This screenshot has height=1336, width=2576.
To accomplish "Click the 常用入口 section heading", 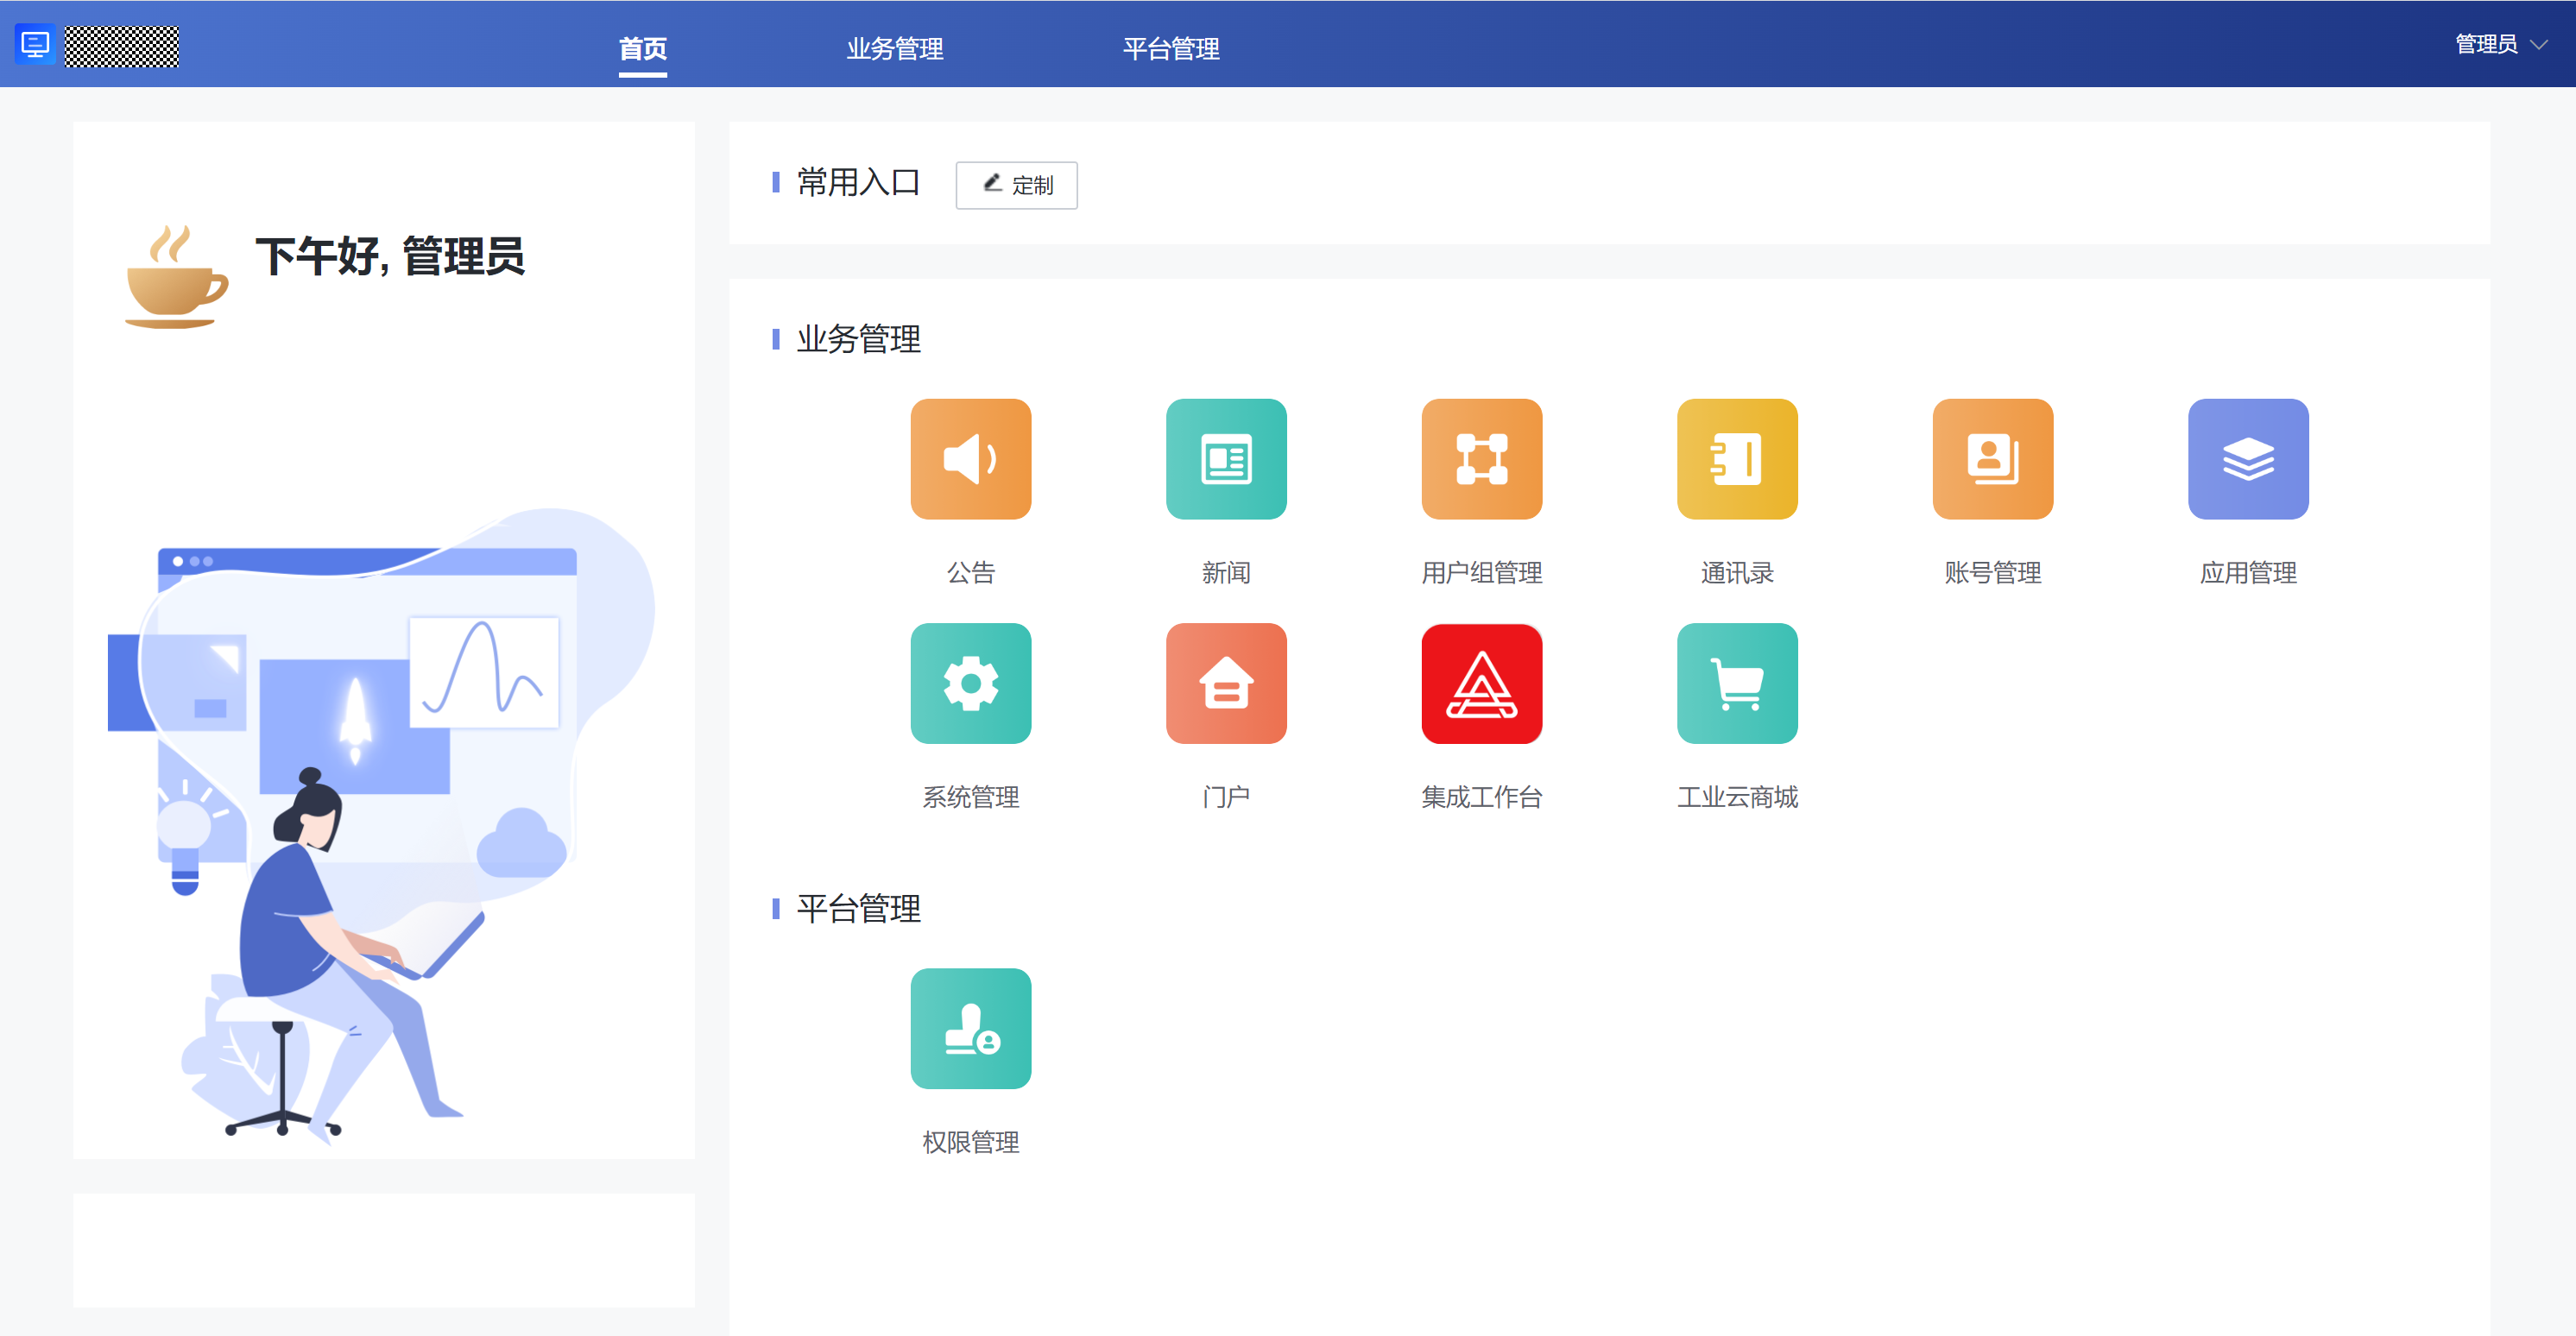I will click(858, 183).
